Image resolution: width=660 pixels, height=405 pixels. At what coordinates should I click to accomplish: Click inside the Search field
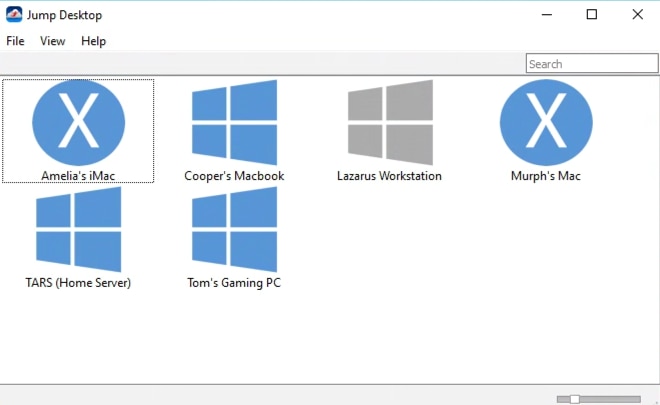(x=592, y=64)
